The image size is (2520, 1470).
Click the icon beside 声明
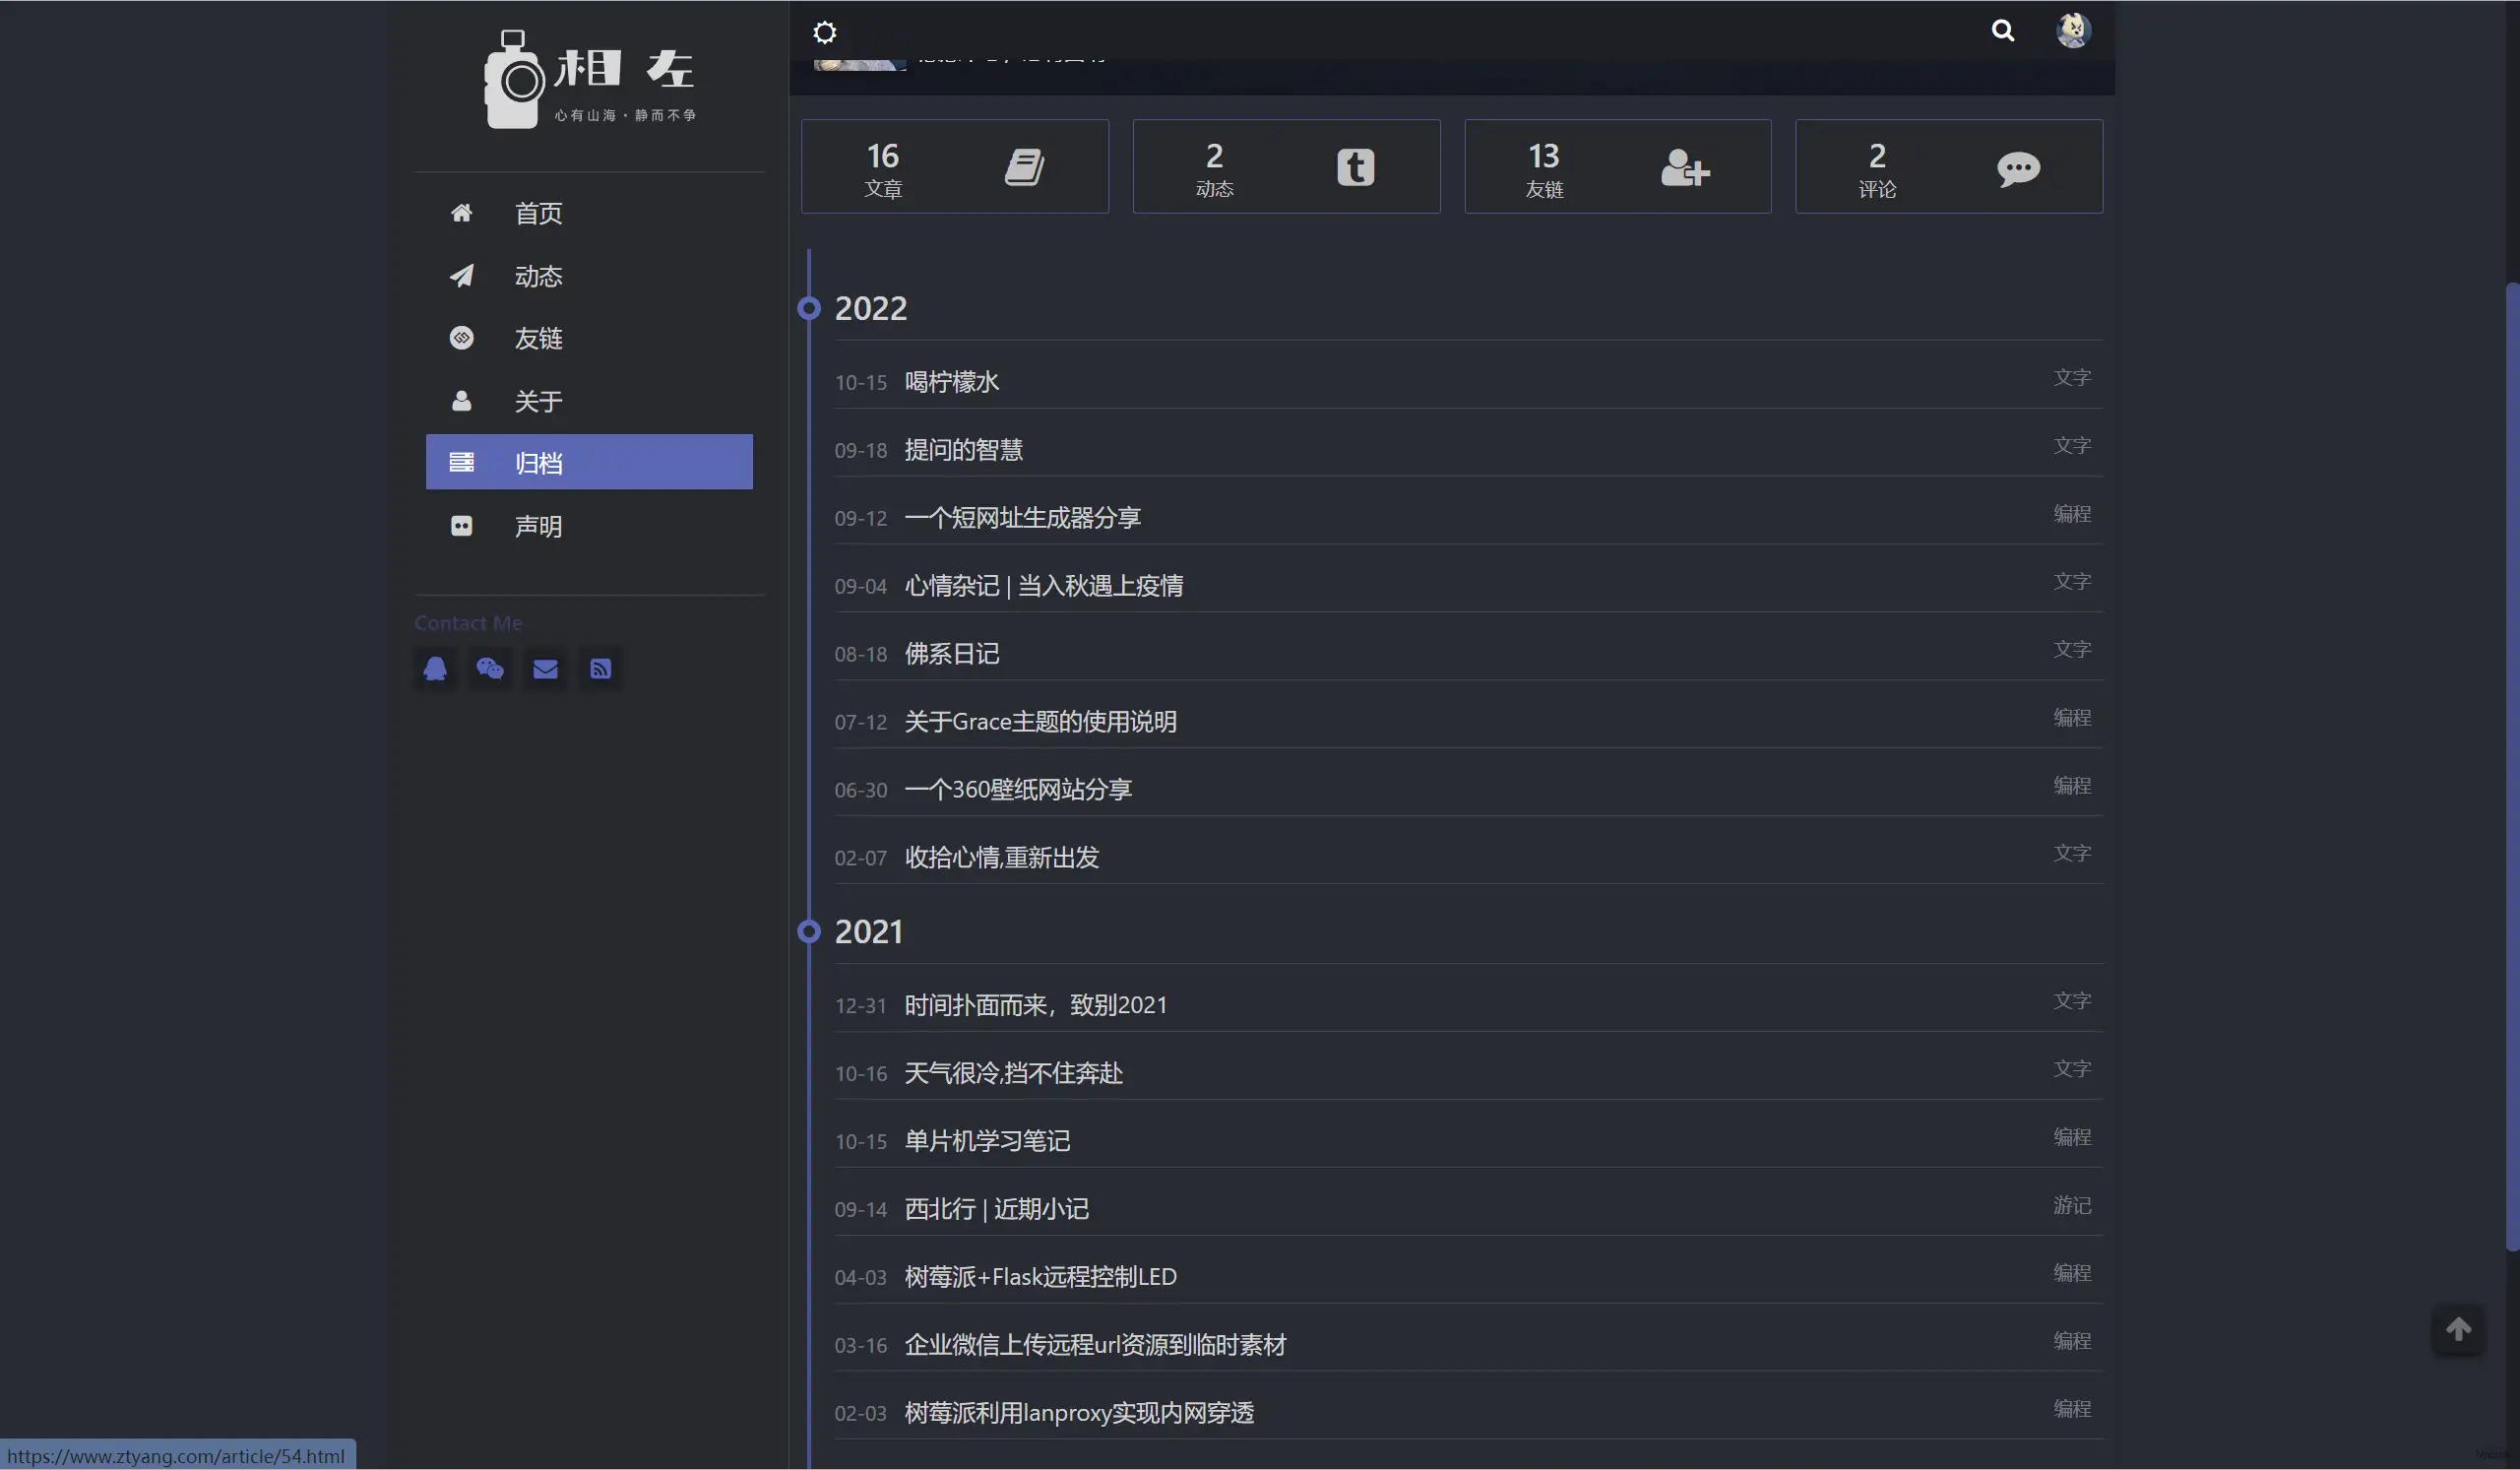click(x=461, y=526)
